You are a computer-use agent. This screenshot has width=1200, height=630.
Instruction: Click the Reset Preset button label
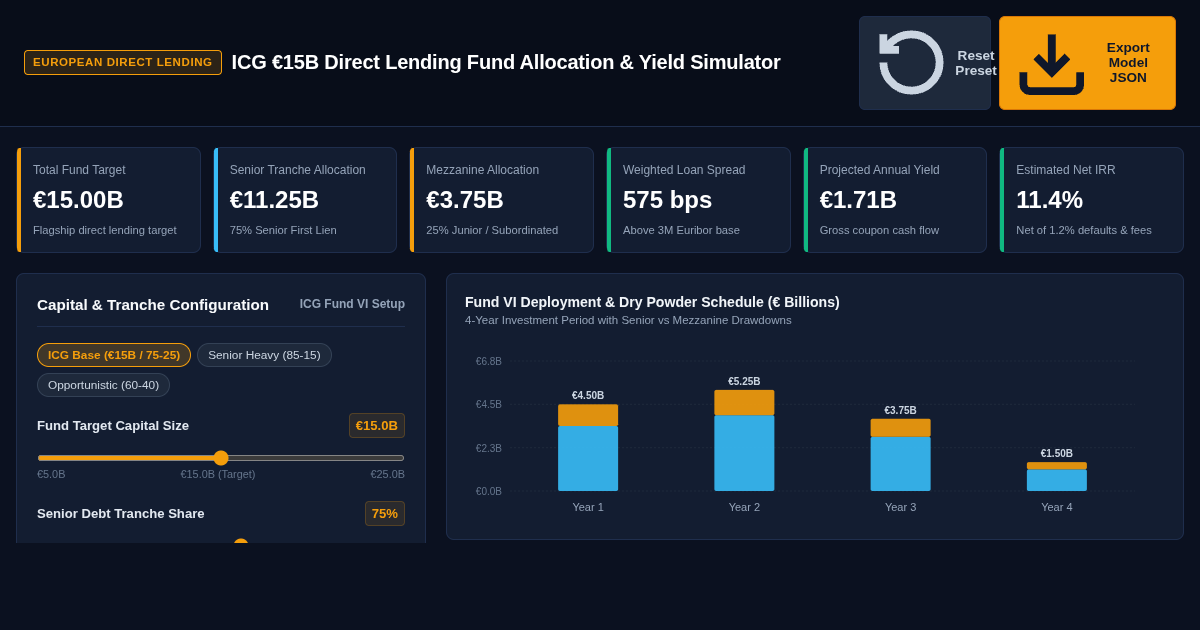click(x=976, y=63)
